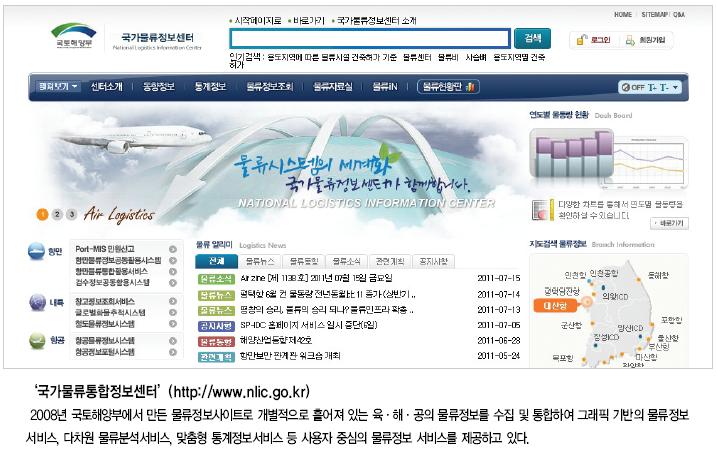Select 인천공항 on the map
Screen dimensions: 716x459
[x=604, y=273]
